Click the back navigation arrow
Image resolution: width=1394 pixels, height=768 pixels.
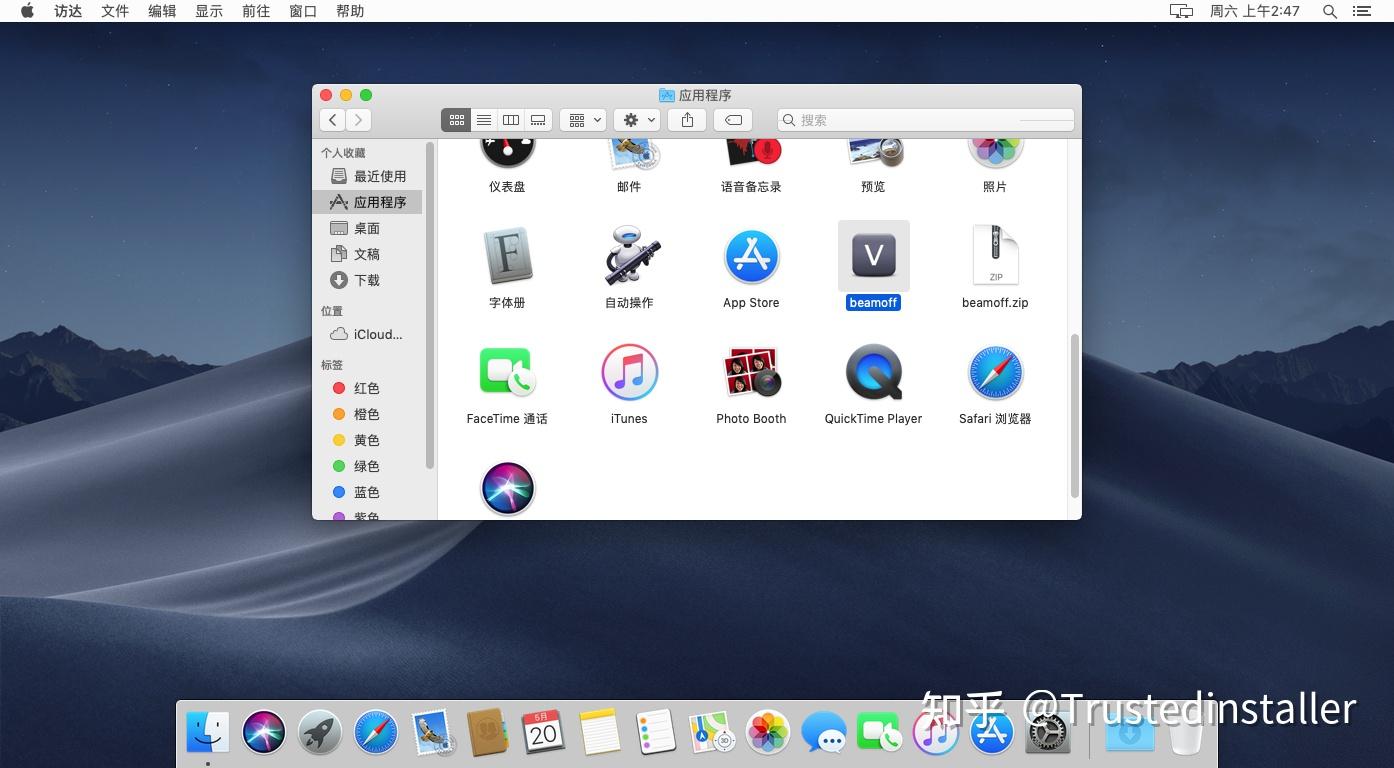(x=332, y=119)
